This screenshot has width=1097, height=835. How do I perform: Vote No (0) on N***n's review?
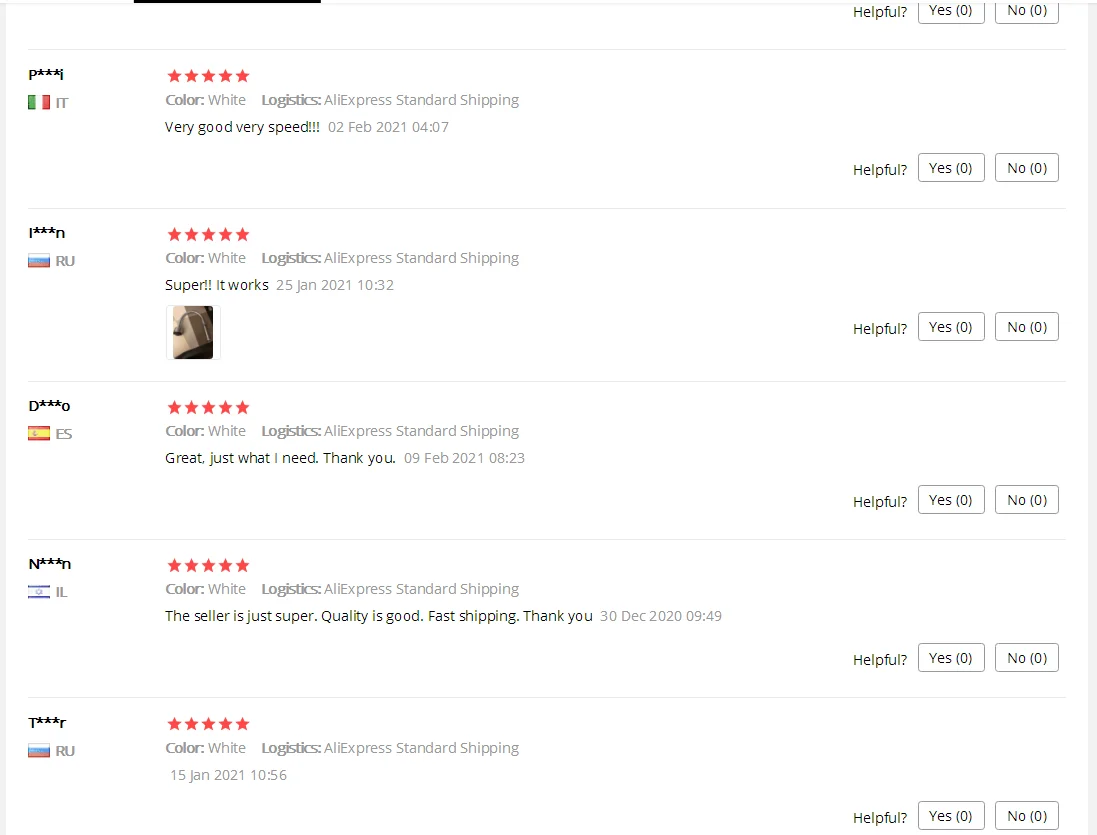1026,657
